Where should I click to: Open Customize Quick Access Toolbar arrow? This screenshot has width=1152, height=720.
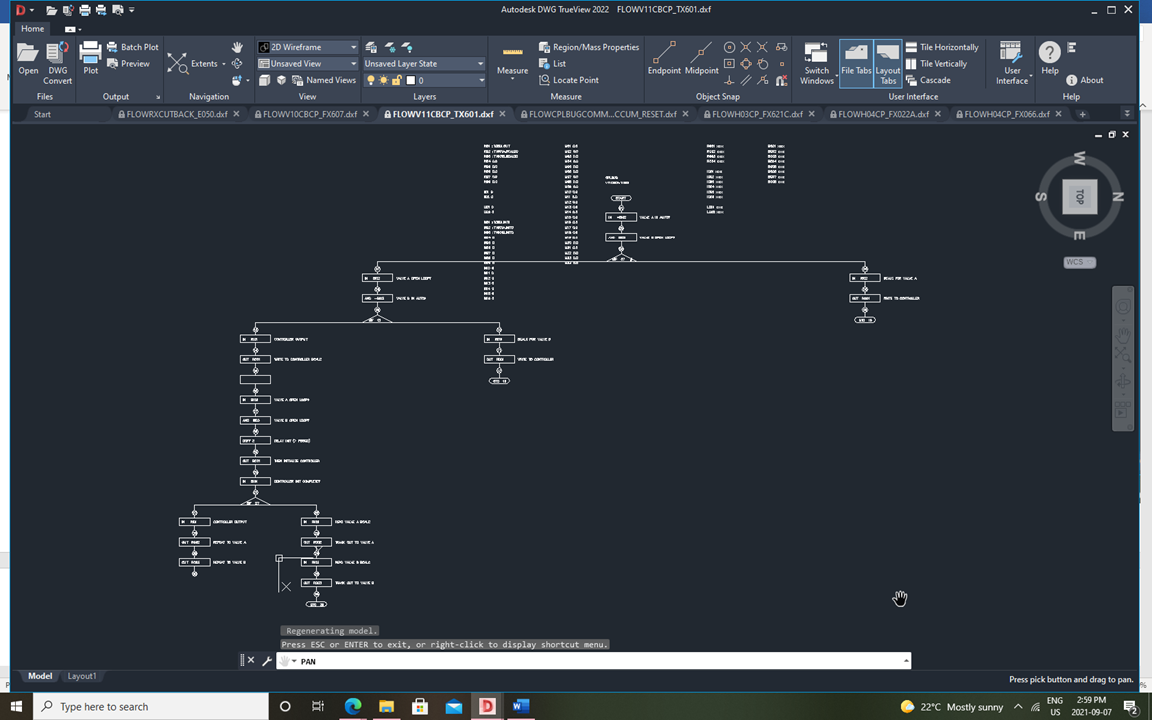click(132, 10)
